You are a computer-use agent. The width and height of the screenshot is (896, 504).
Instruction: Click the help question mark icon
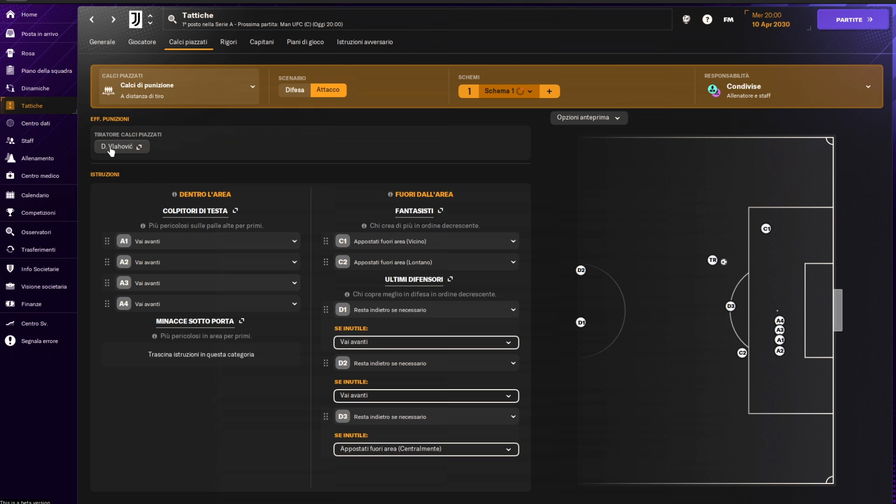707,19
